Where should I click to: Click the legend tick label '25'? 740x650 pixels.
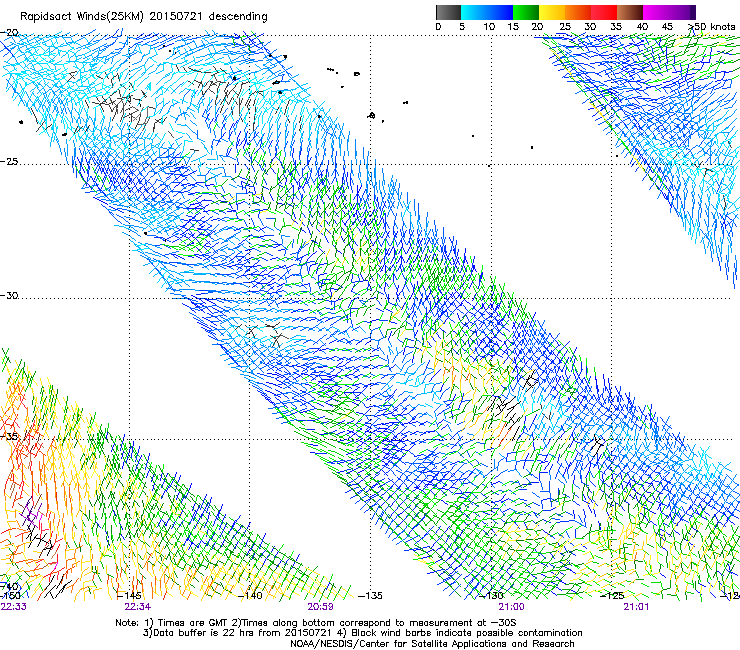pyautogui.click(x=565, y=27)
